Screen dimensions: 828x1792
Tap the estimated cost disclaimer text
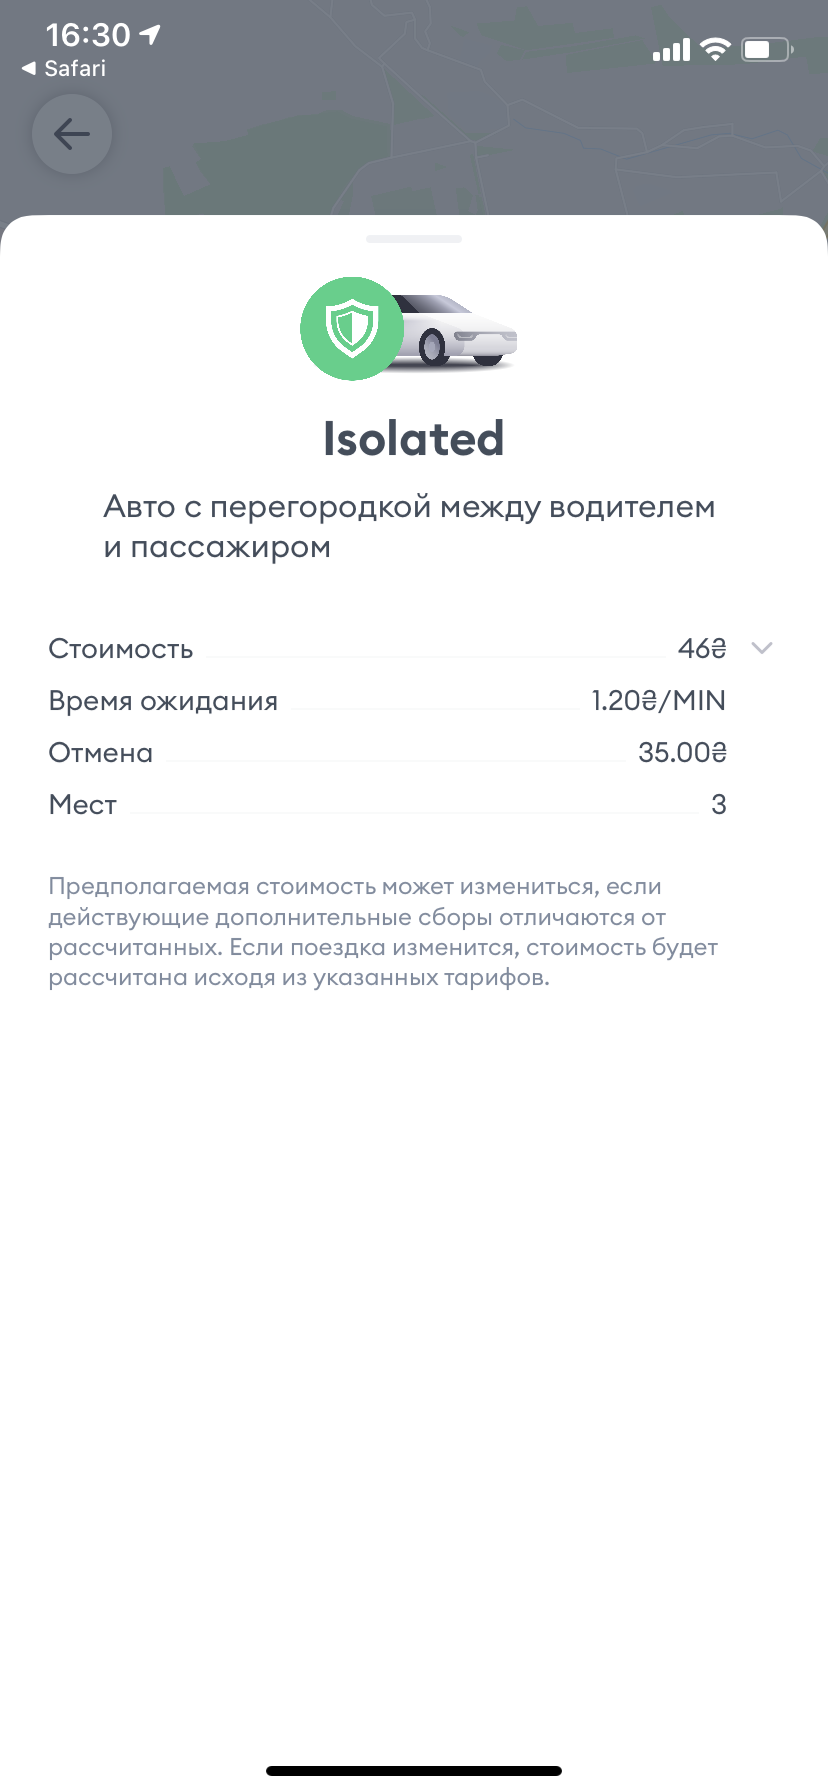tap(383, 932)
